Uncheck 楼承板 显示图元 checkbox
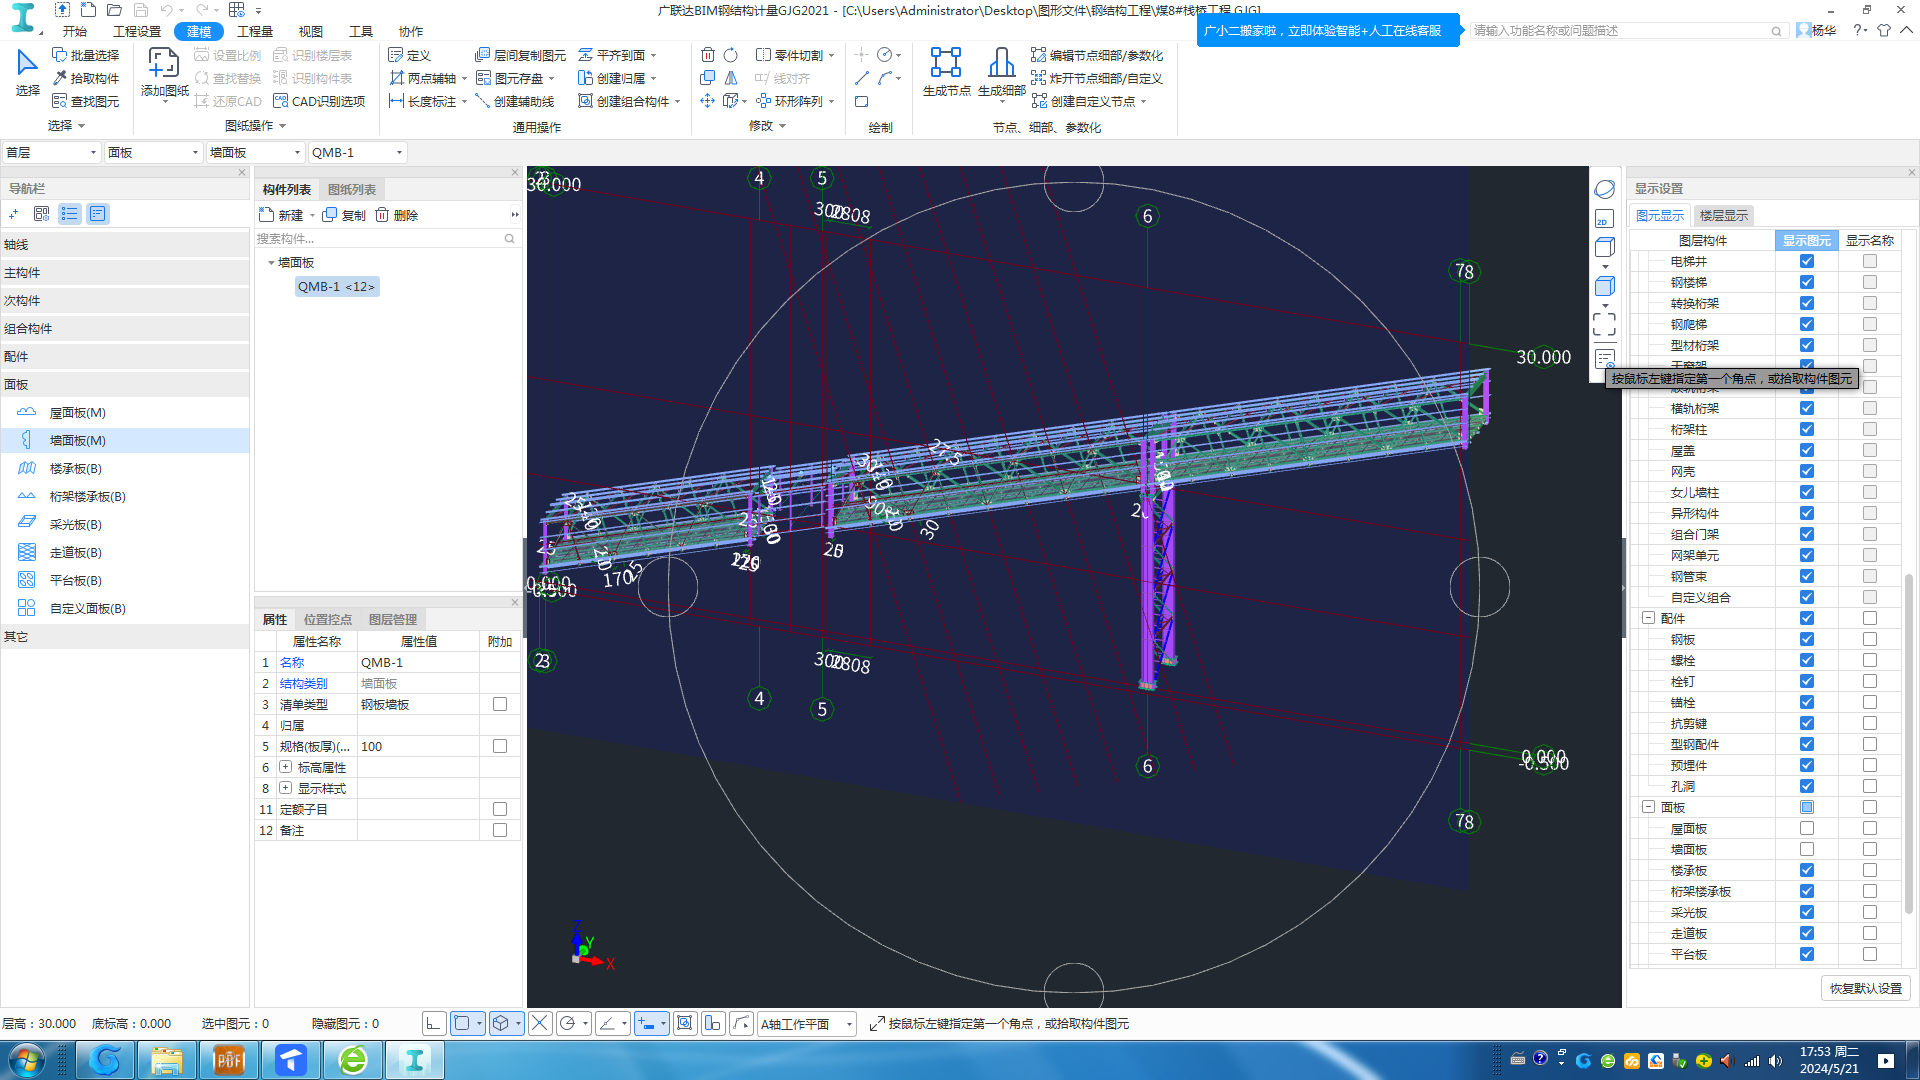 click(x=1806, y=870)
